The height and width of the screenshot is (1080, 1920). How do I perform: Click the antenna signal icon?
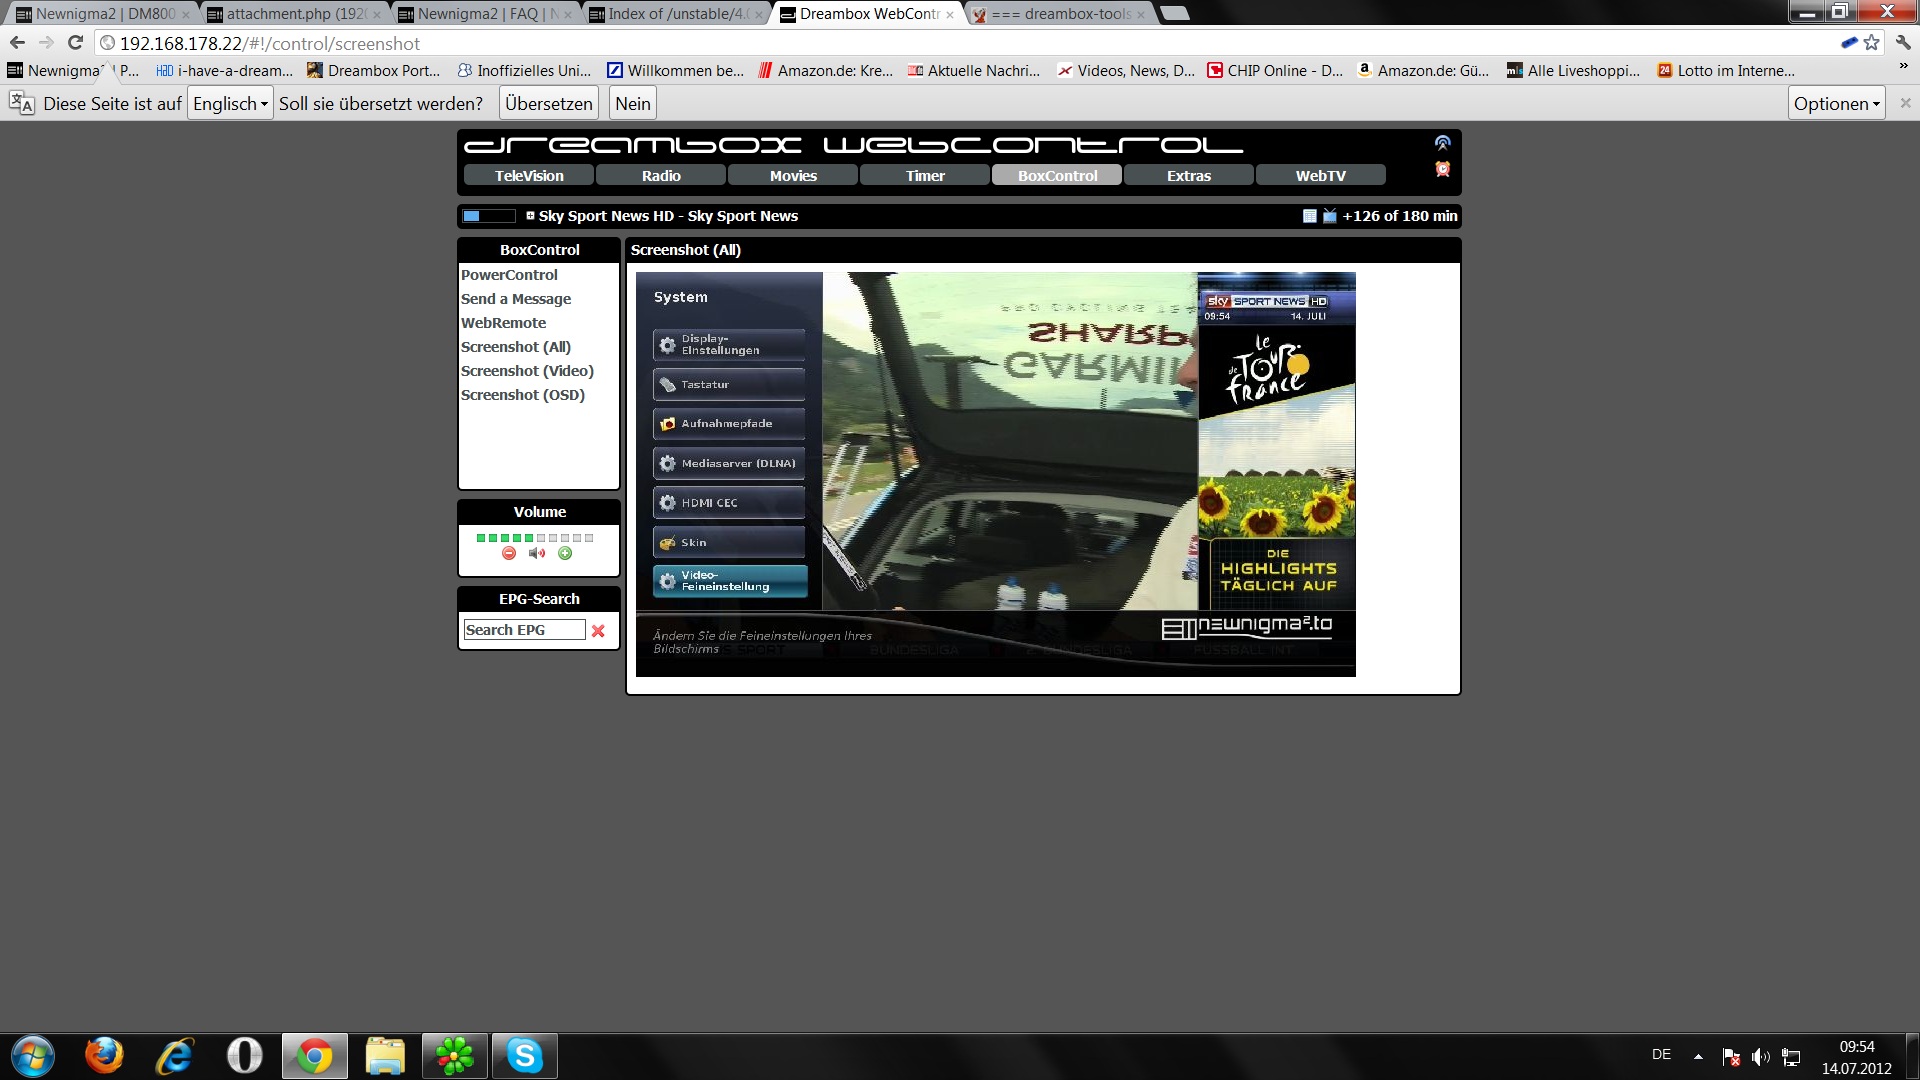click(x=1442, y=143)
